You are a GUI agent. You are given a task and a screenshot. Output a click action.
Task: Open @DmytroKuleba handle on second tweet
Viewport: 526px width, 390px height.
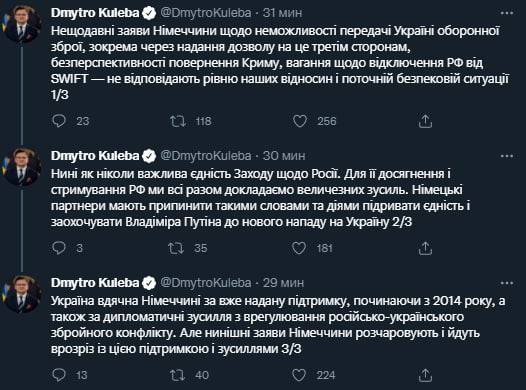206,156
